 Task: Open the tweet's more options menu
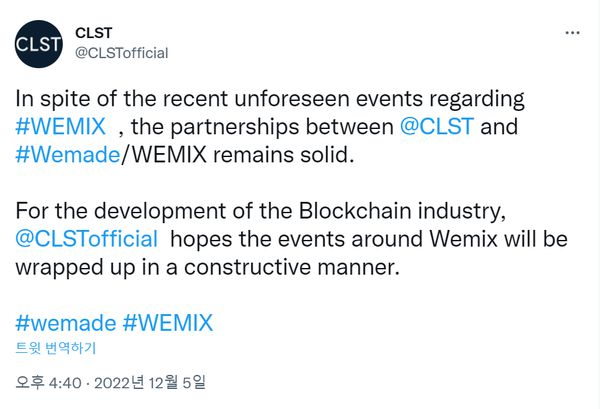(x=572, y=32)
